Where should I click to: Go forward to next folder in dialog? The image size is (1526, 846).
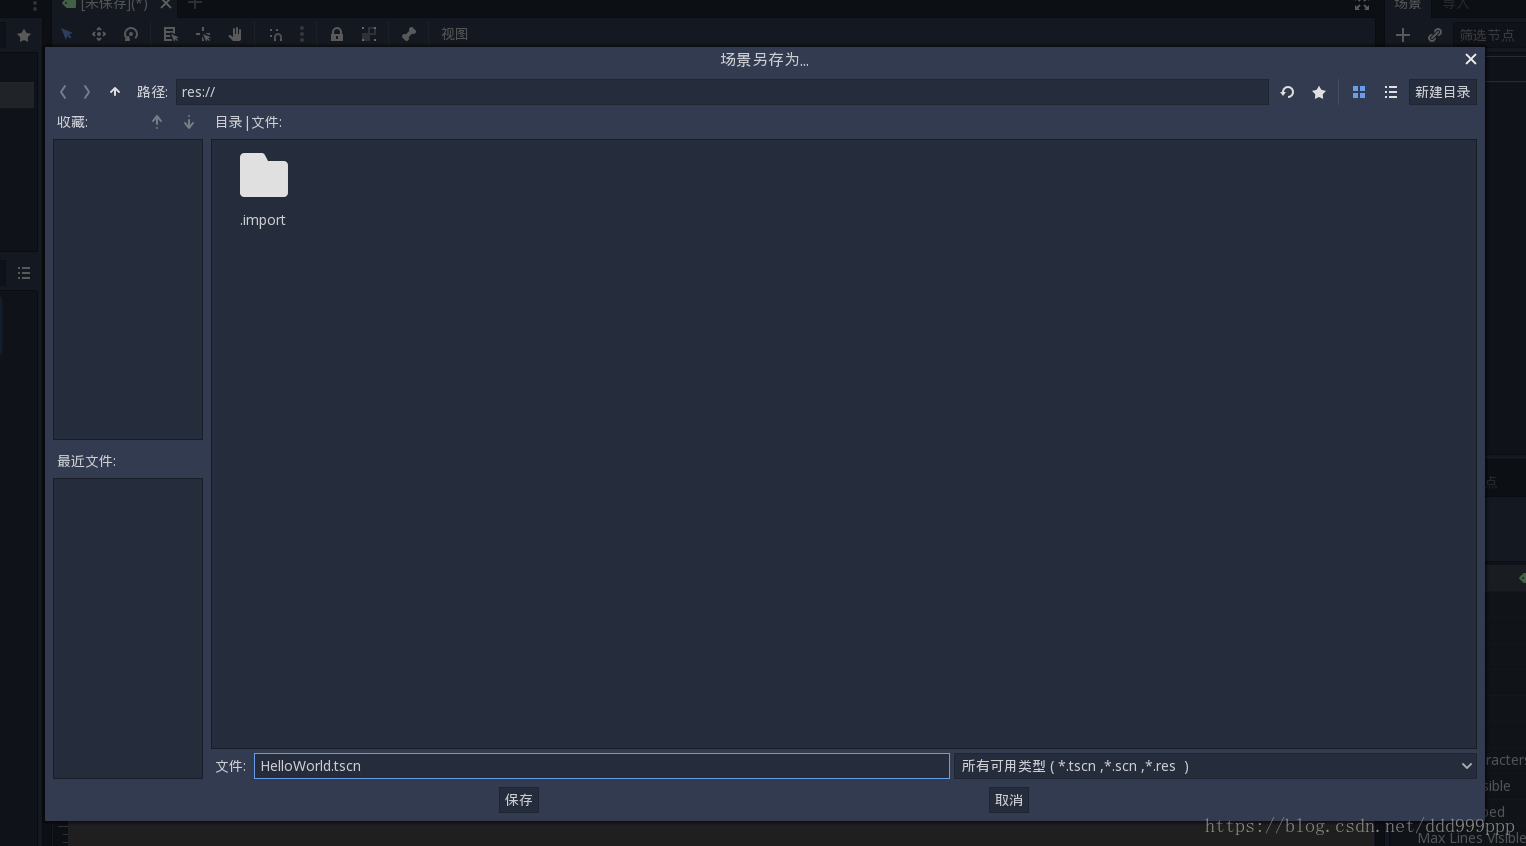pos(87,92)
